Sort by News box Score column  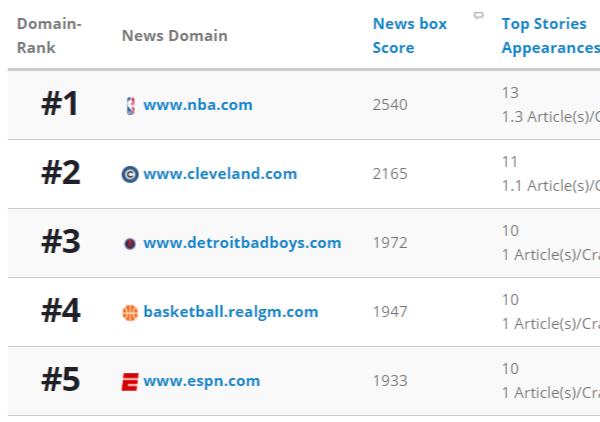(409, 35)
